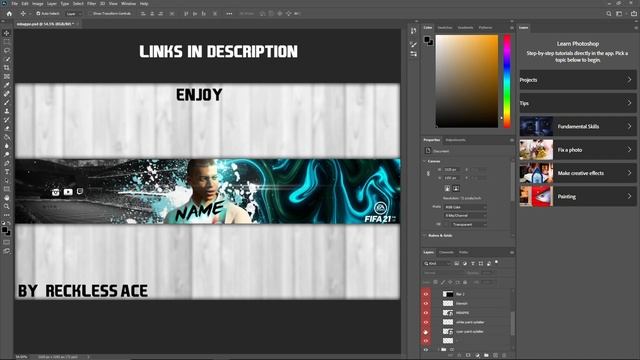Viewport: 640px width, 360px height.
Task: Open the RGB Color mode dropdown
Action: pos(465,207)
